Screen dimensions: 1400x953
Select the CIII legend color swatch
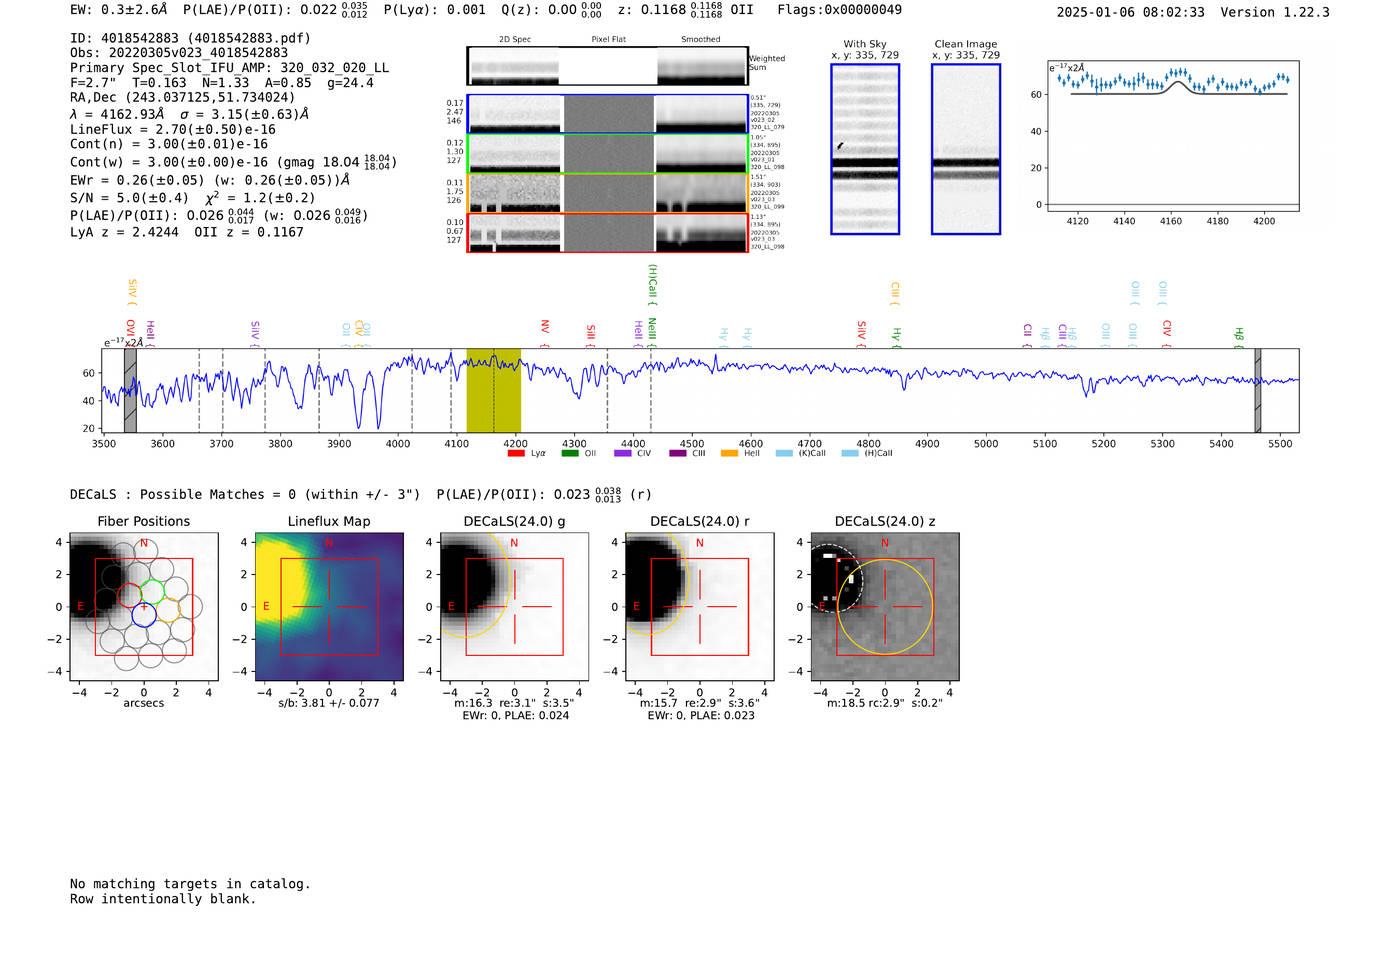coord(678,453)
